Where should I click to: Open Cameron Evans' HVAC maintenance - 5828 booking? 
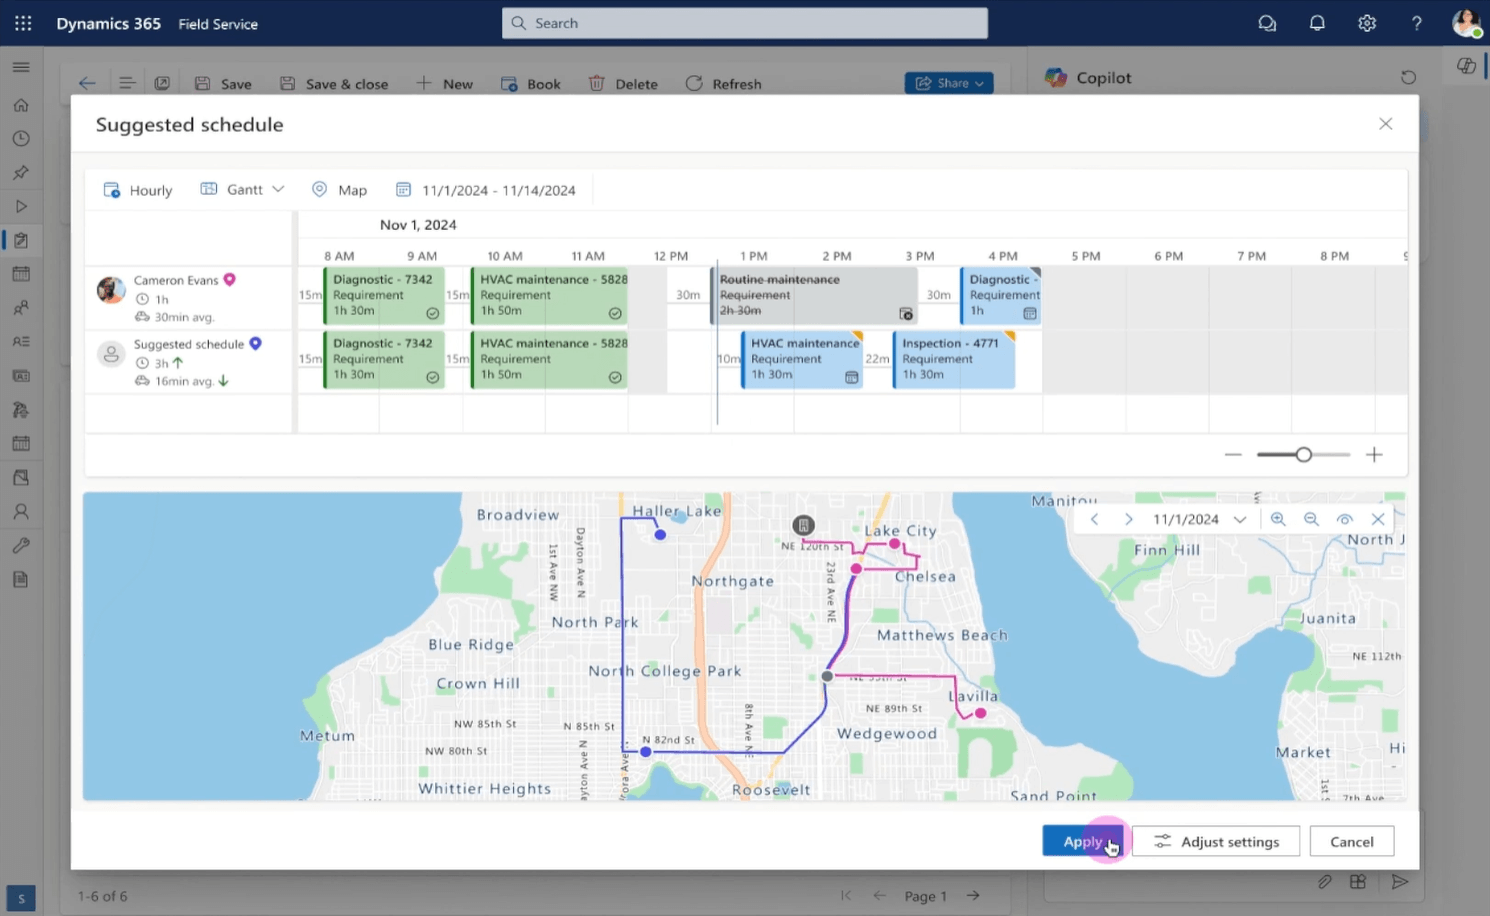pyautogui.click(x=549, y=295)
